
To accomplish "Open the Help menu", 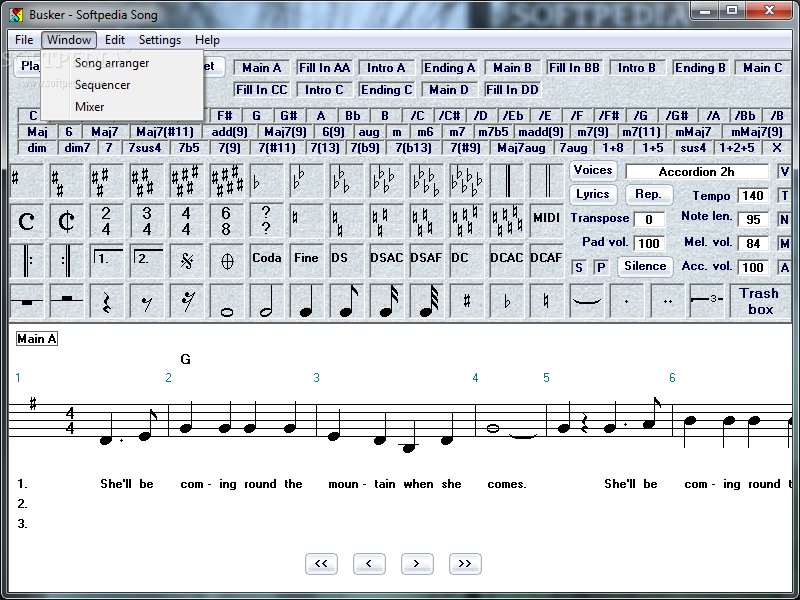I will pos(207,40).
